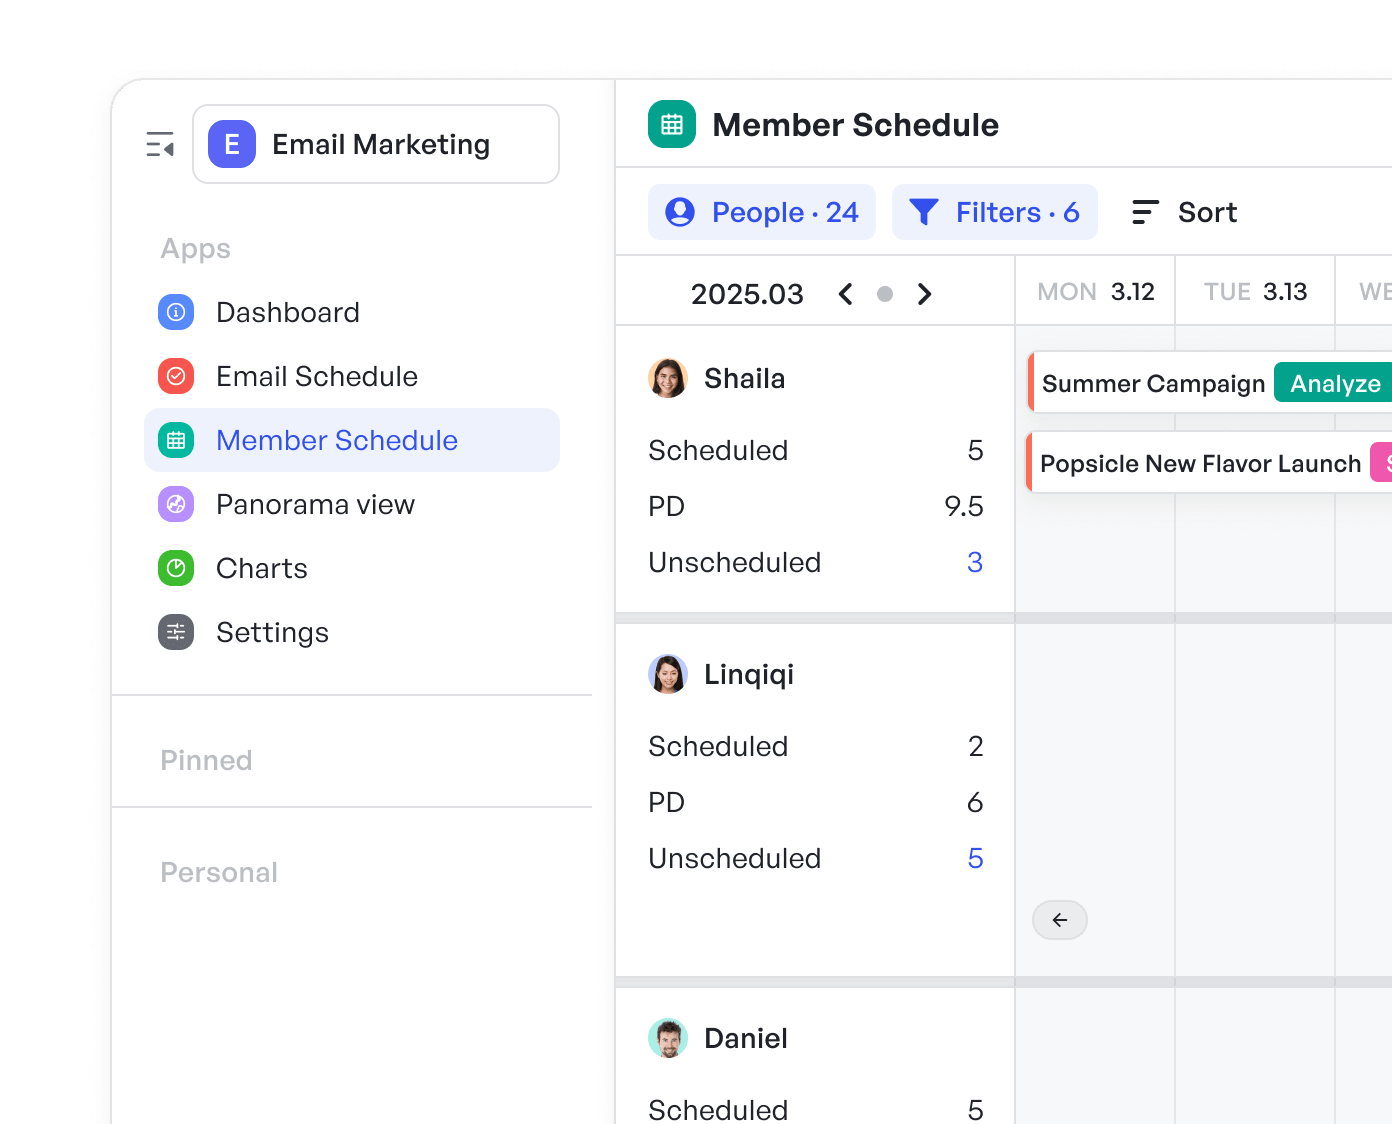
Task: Click the Sort button
Action: [1184, 212]
